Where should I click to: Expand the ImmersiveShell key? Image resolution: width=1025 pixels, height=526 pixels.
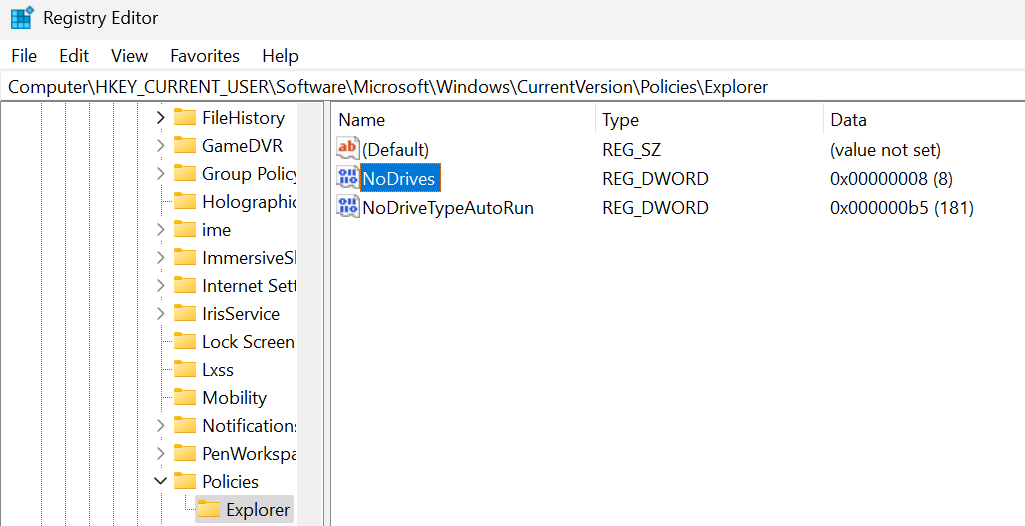tap(160, 258)
